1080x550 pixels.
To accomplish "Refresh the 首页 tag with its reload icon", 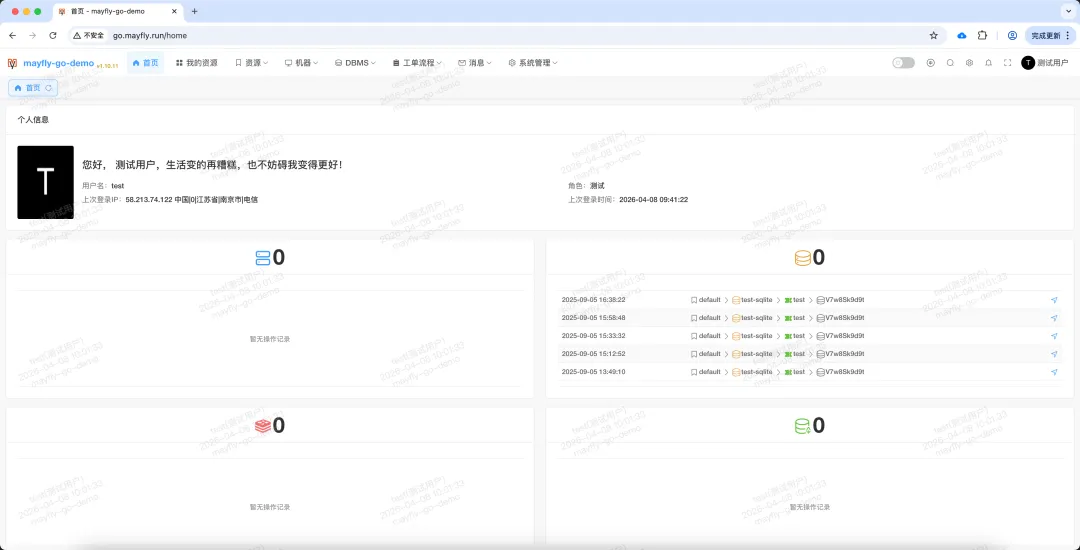I will [48, 88].
